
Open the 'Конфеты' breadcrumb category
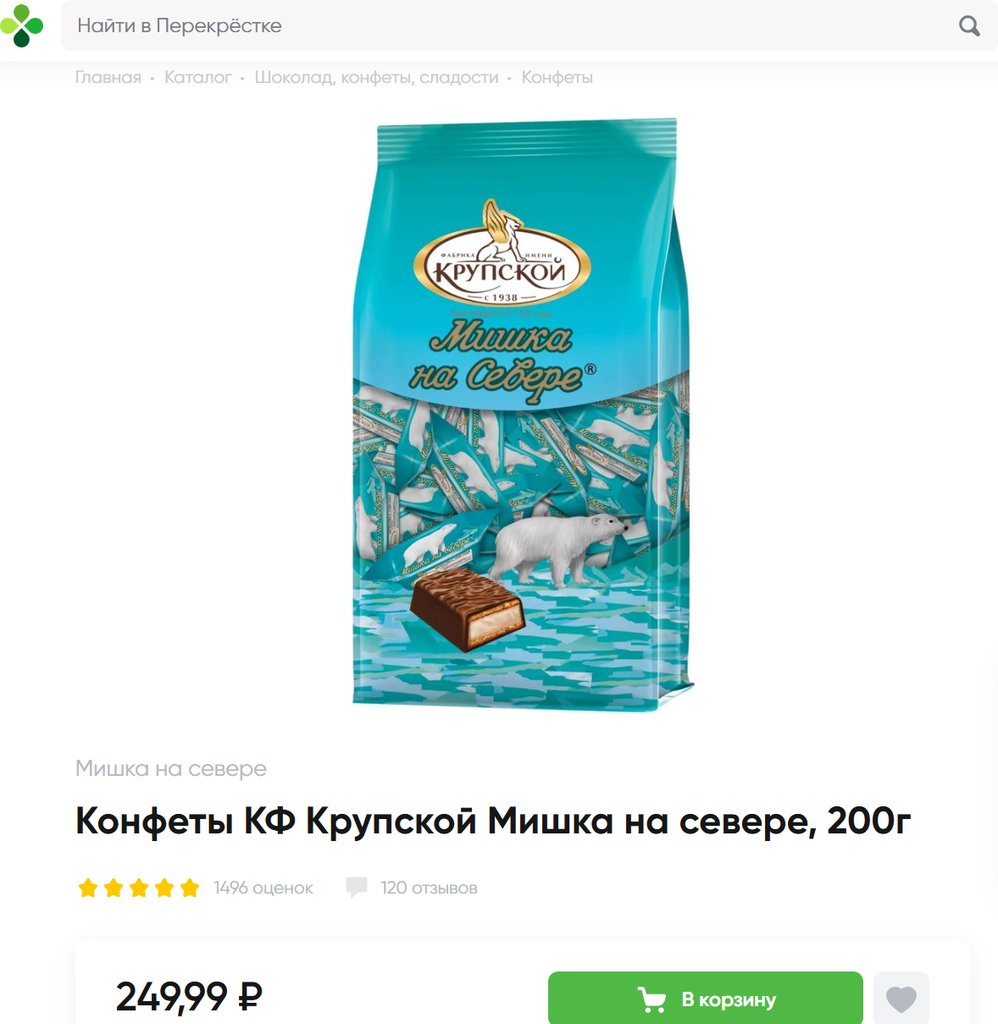point(557,77)
